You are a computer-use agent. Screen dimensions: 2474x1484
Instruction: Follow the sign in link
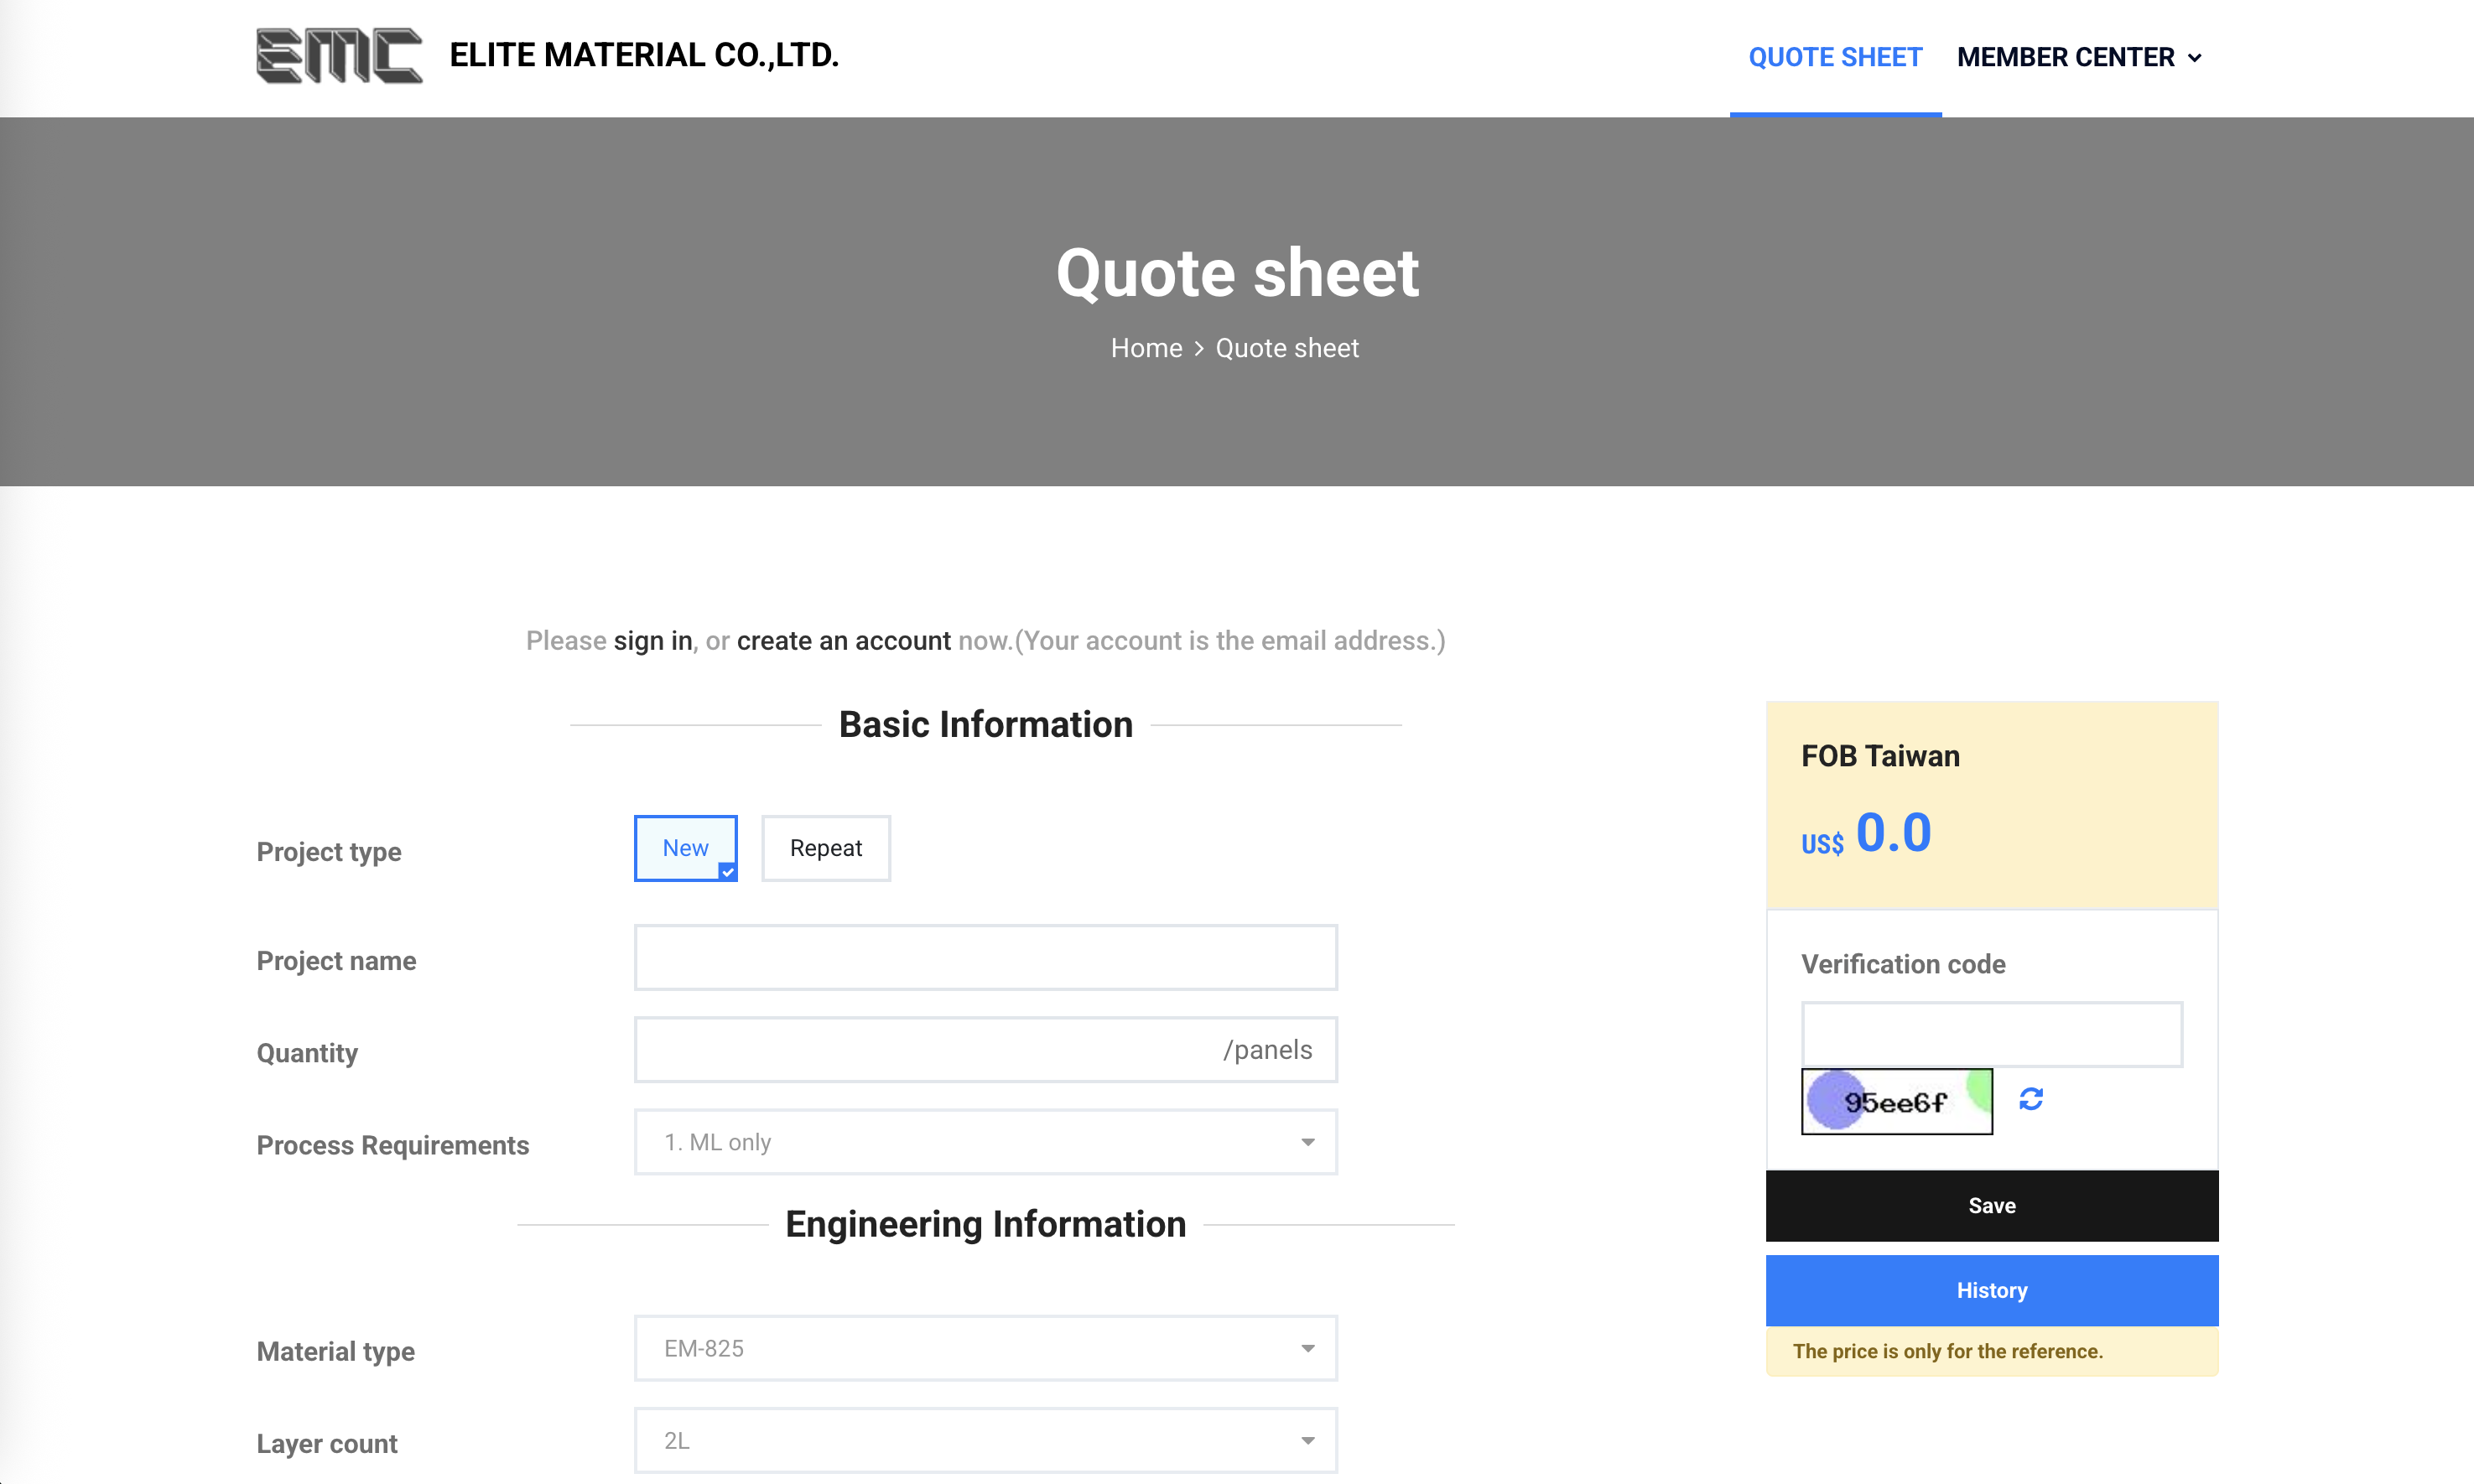point(652,640)
